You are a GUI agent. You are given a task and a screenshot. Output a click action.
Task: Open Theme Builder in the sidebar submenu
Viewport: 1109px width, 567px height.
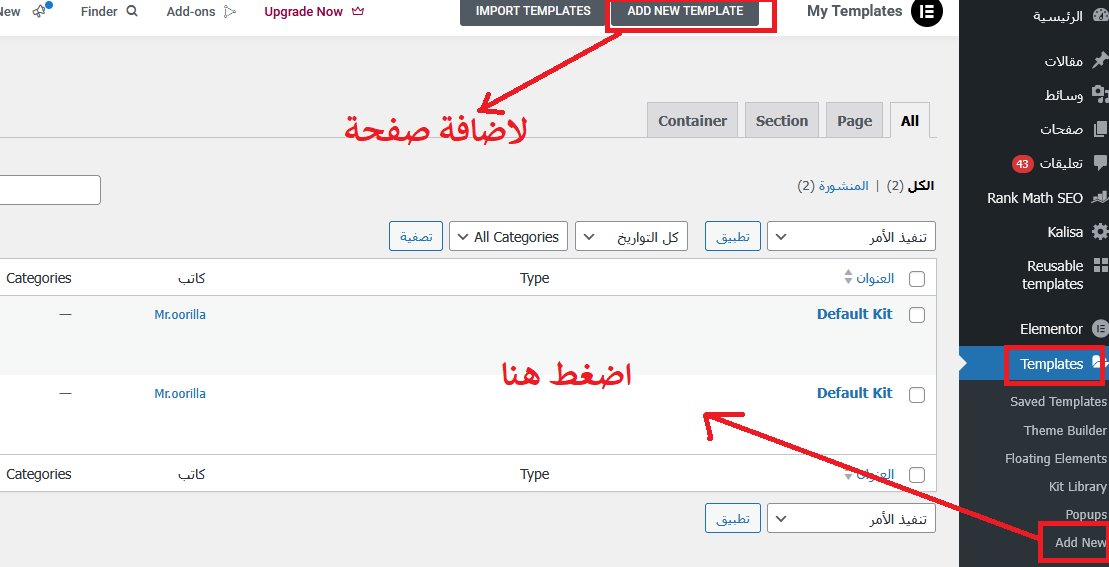1065,430
